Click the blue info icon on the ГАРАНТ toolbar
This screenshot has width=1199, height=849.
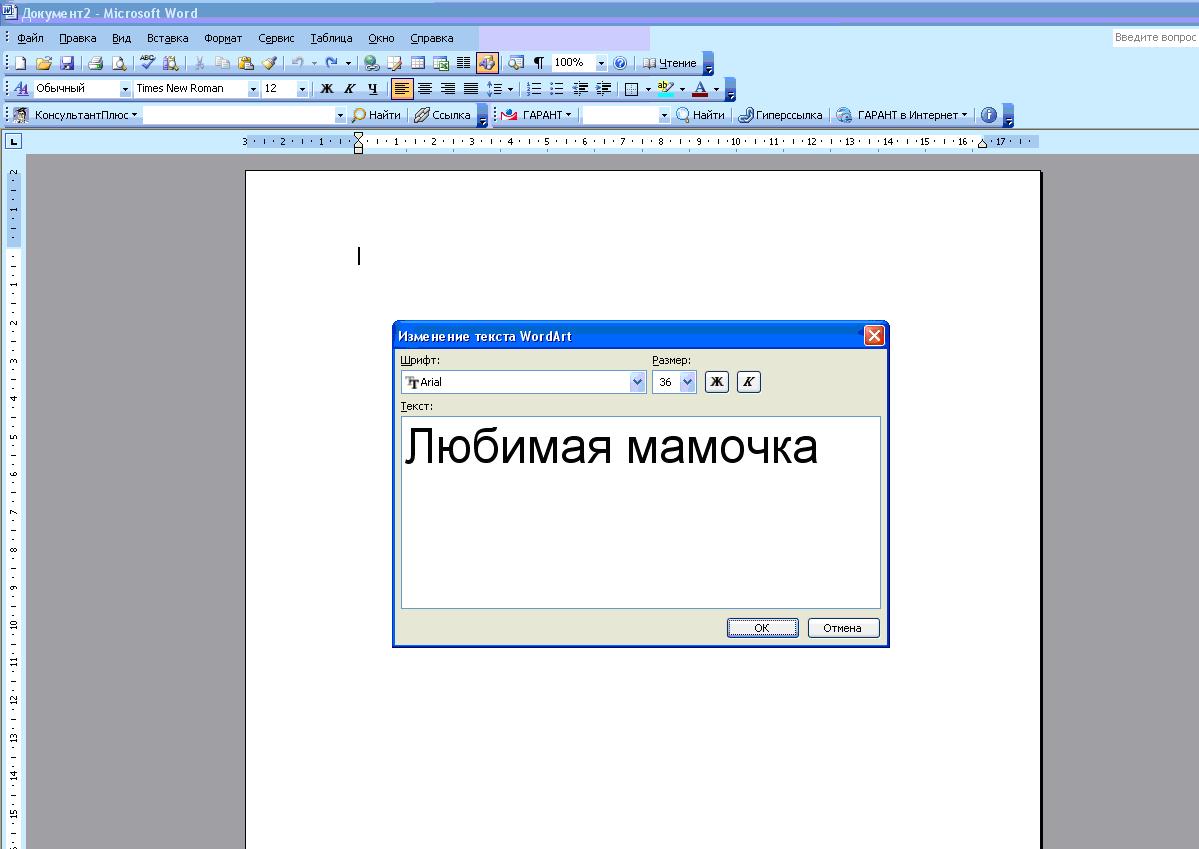(x=989, y=115)
